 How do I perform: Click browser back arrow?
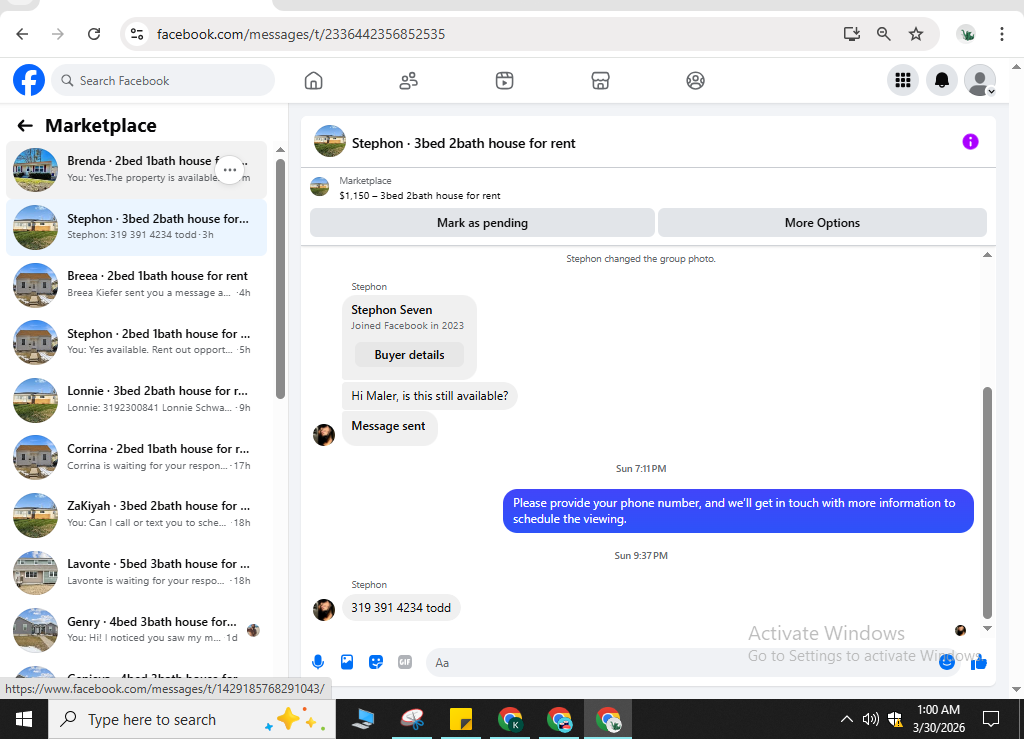point(22,34)
